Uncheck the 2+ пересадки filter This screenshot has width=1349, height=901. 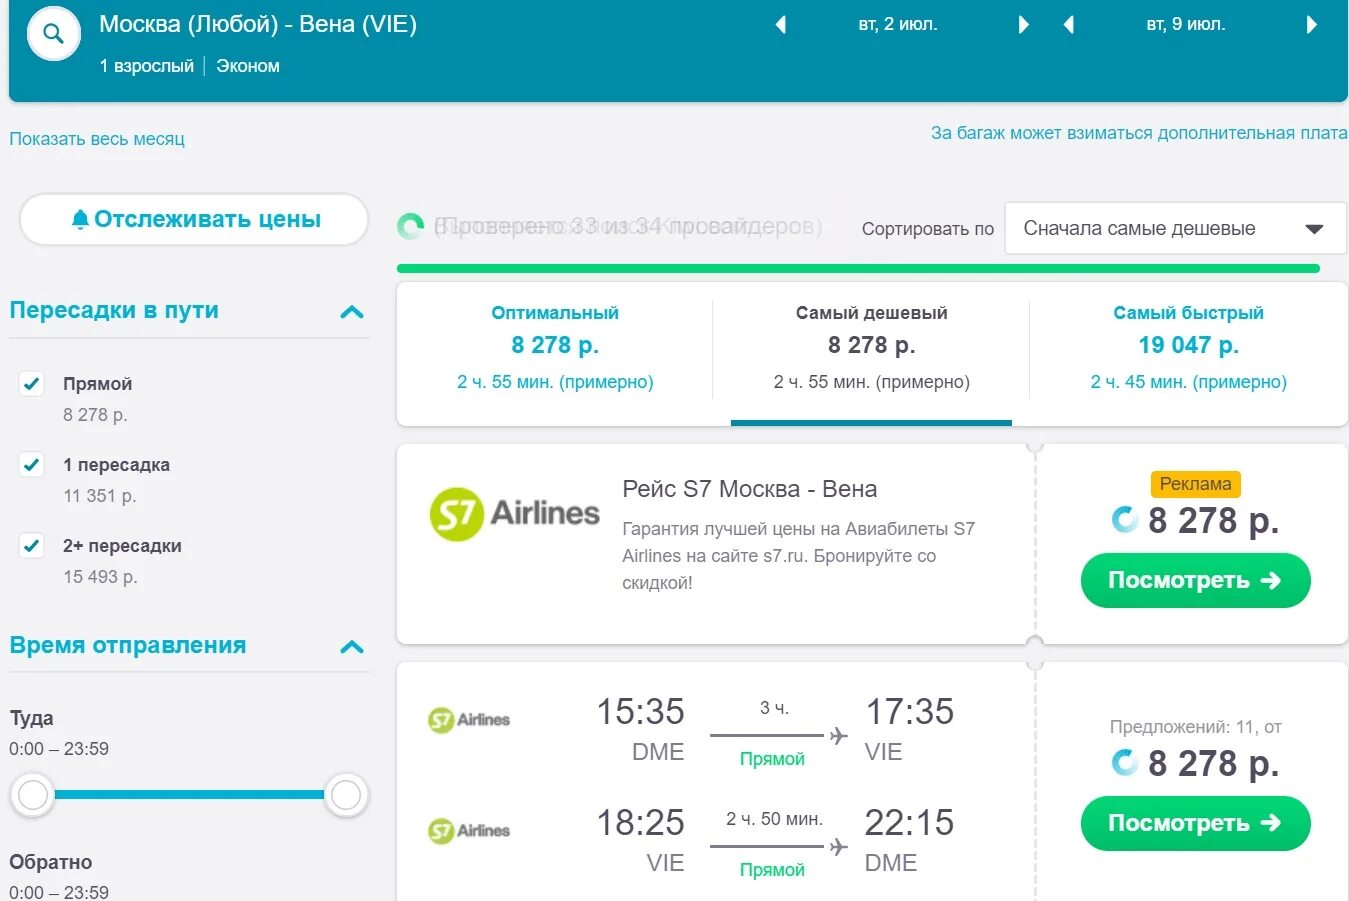[x=32, y=545]
